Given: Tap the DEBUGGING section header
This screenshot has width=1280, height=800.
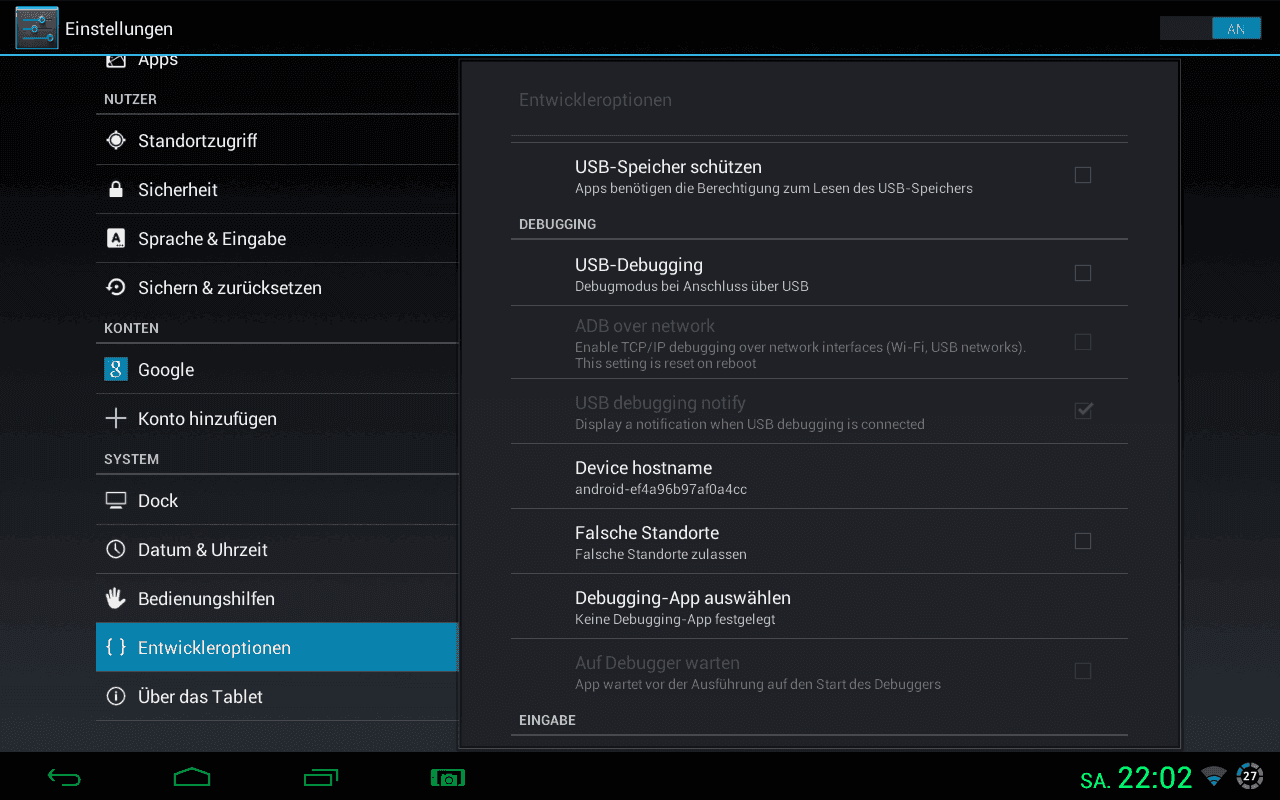Looking at the screenshot, I should click(557, 224).
